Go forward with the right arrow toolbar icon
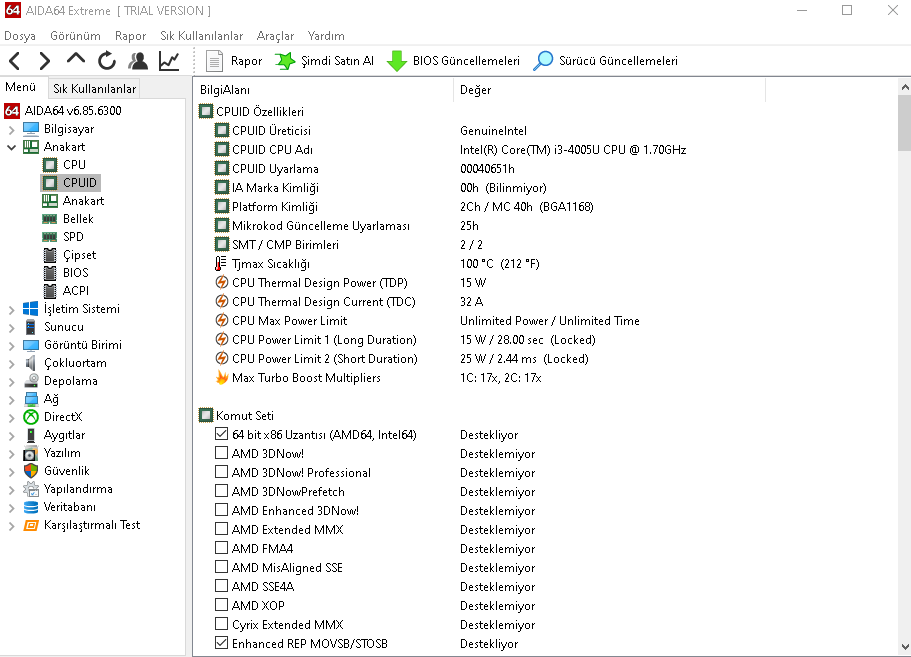The height and width of the screenshot is (657, 911). click(44, 60)
